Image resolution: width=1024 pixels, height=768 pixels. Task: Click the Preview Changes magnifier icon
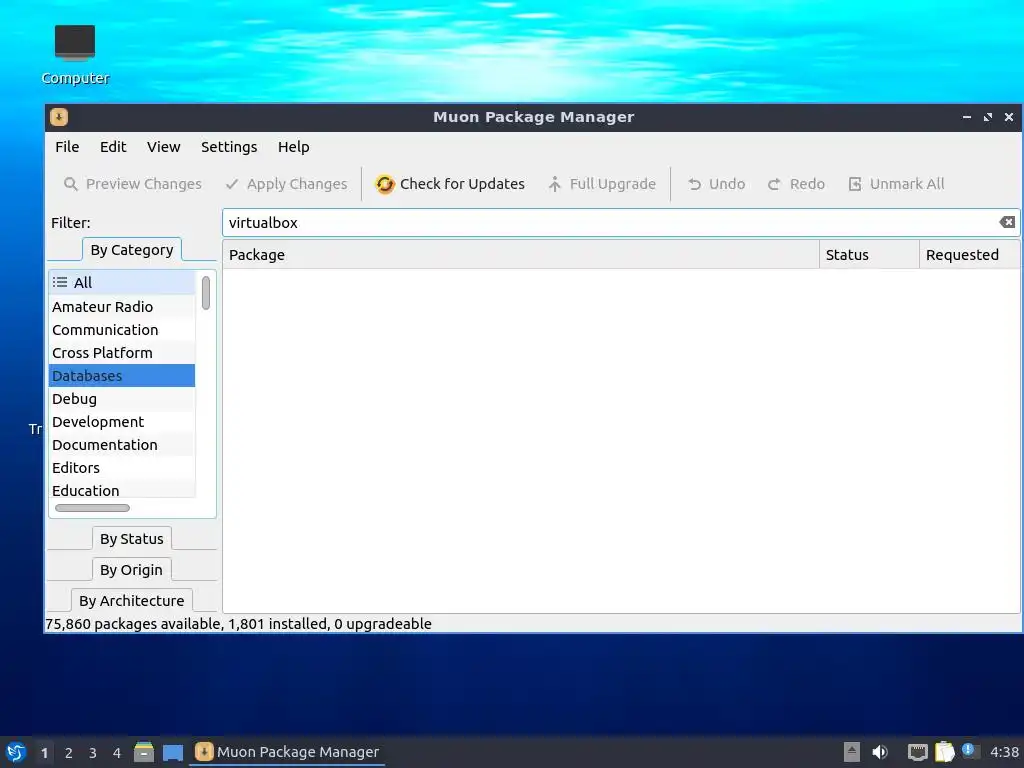click(71, 184)
